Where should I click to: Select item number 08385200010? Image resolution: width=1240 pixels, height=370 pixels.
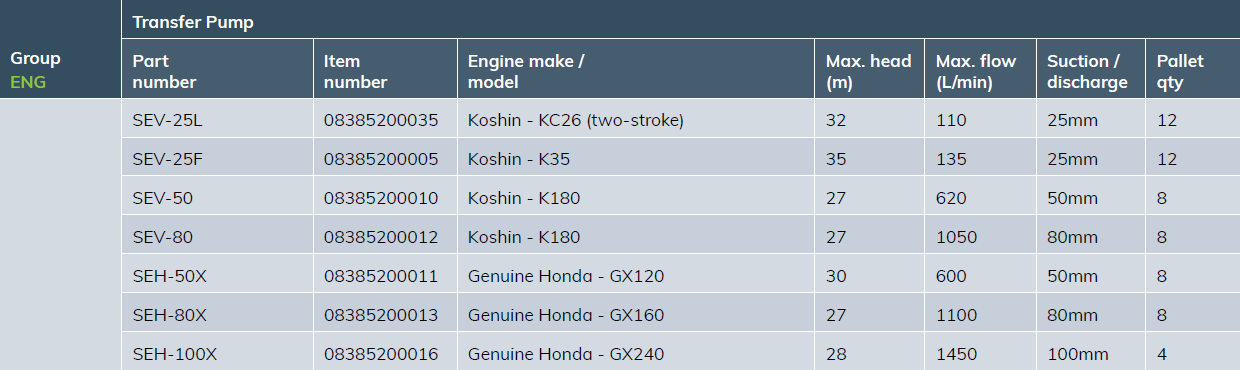pos(381,198)
